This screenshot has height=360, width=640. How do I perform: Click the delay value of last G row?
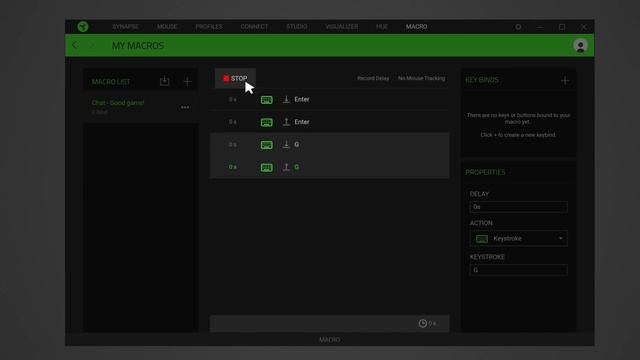(x=232, y=167)
